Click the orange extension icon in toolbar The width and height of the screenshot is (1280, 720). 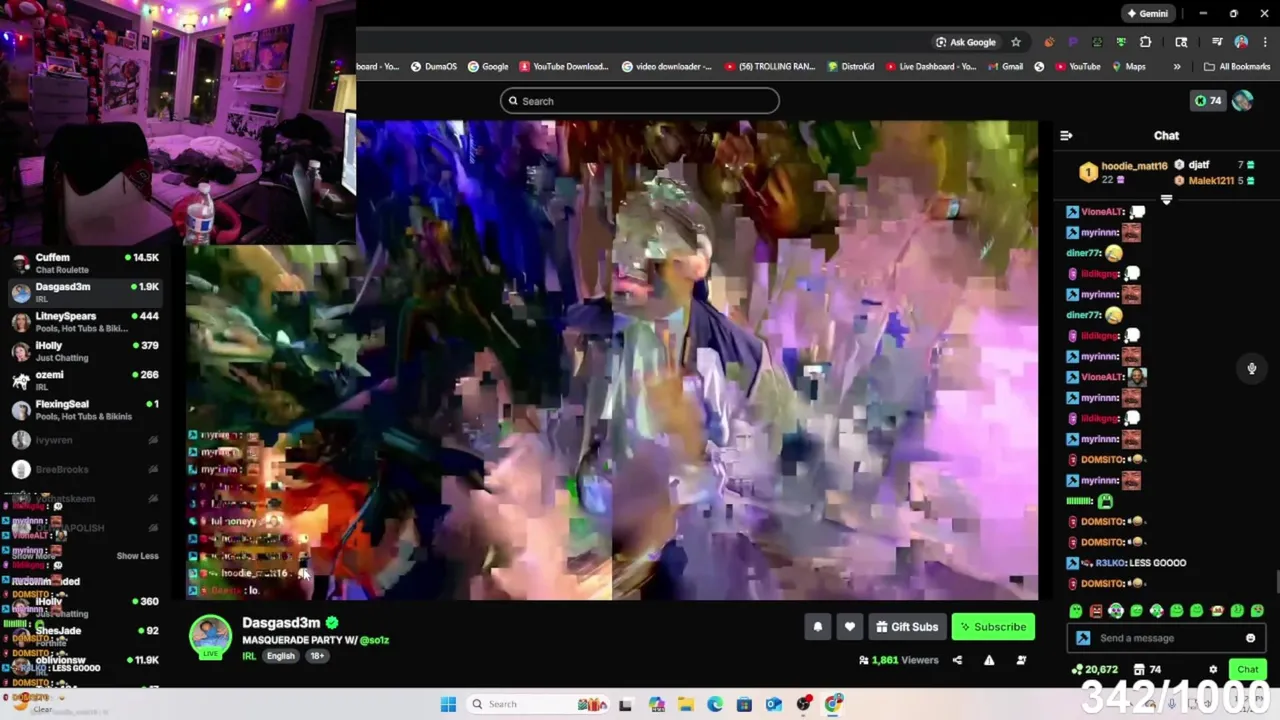(1049, 42)
